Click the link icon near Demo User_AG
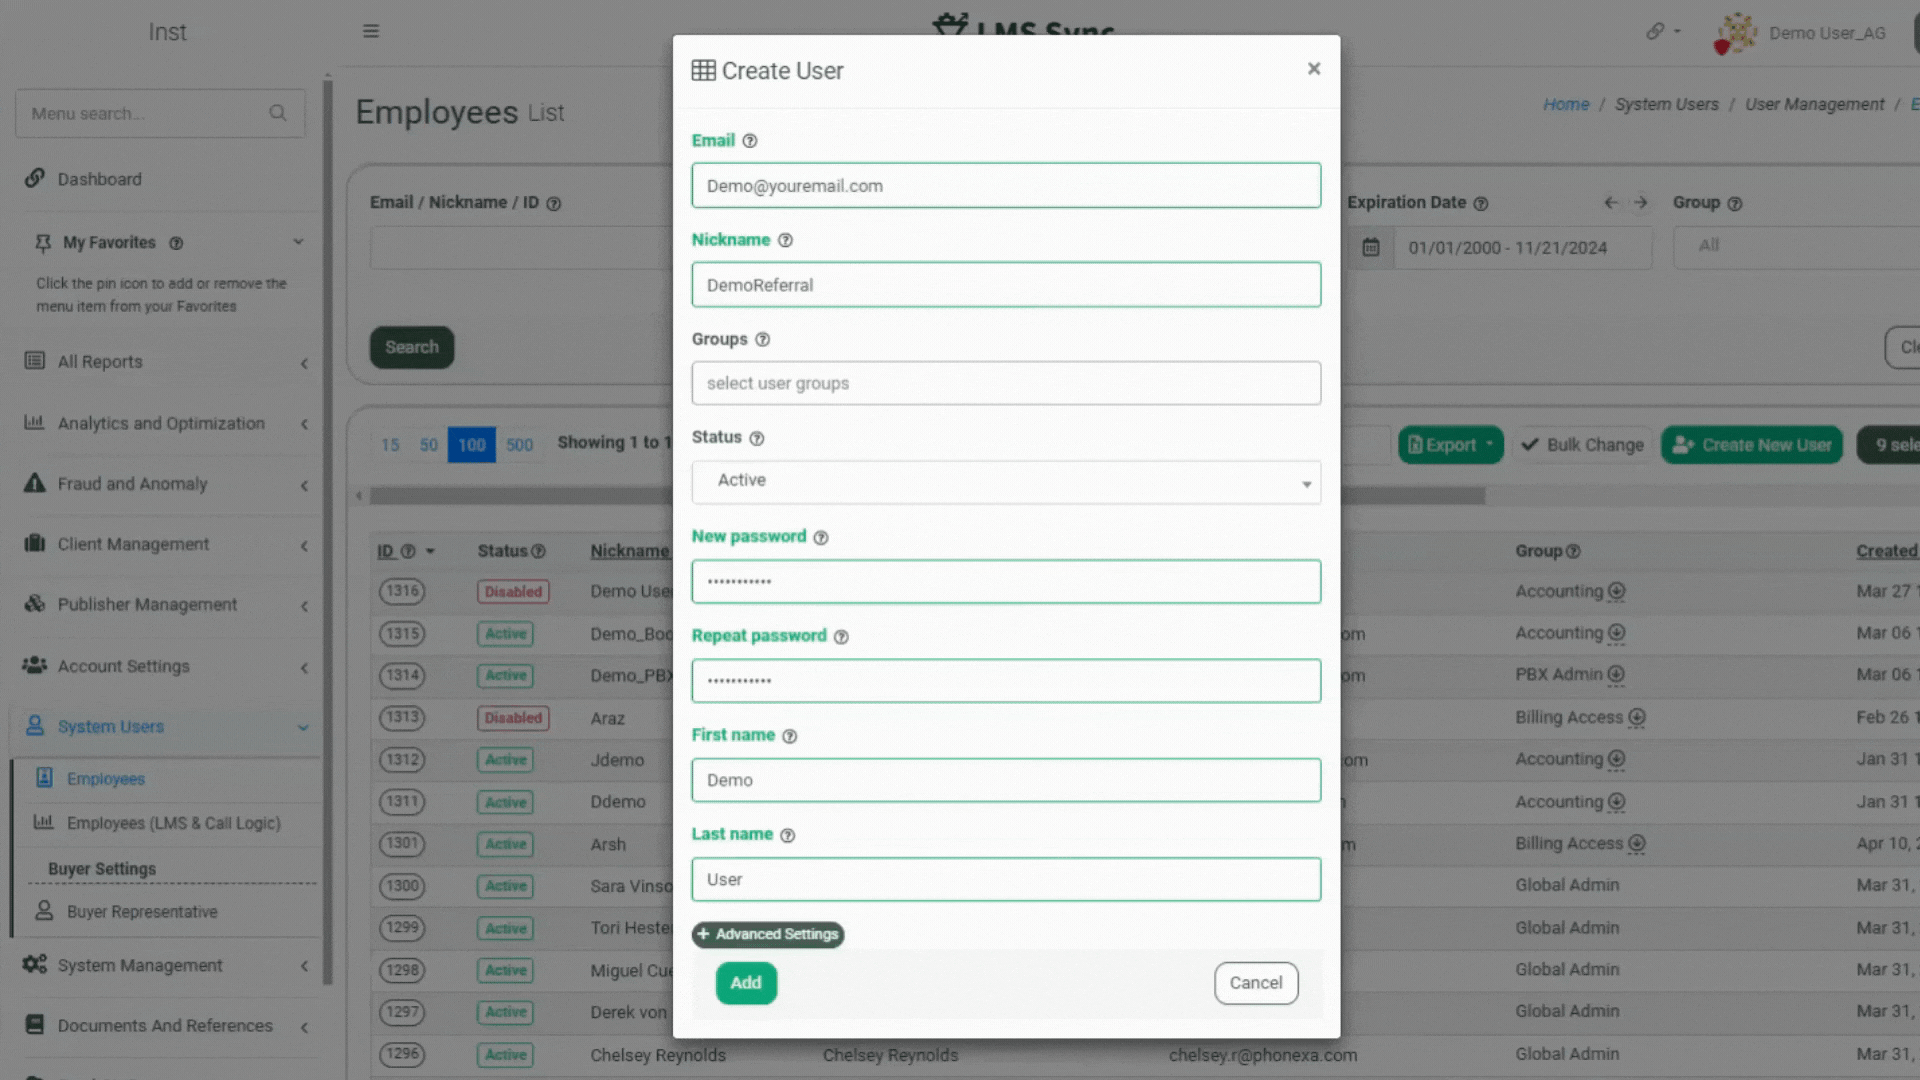This screenshot has height=1080, width=1920. (x=1655, y=32)
